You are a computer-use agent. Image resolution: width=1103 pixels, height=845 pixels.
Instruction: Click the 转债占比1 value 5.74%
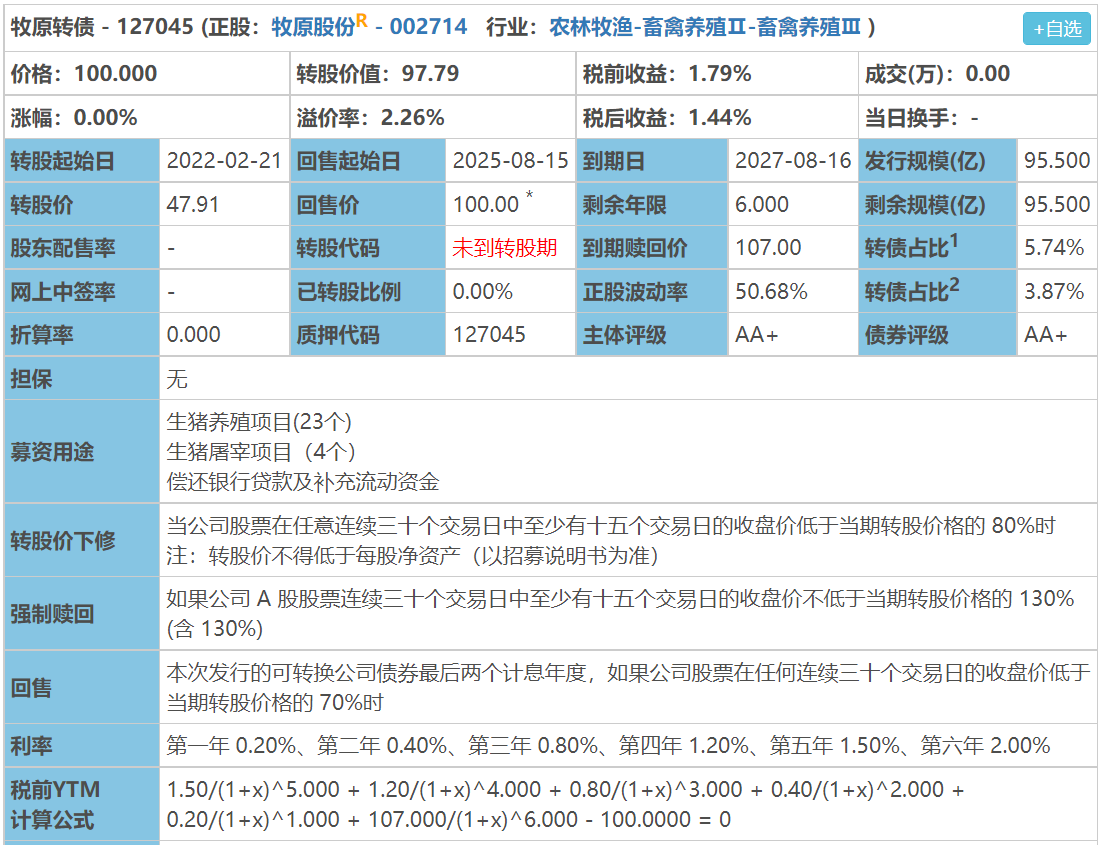tap(1054, 248)
